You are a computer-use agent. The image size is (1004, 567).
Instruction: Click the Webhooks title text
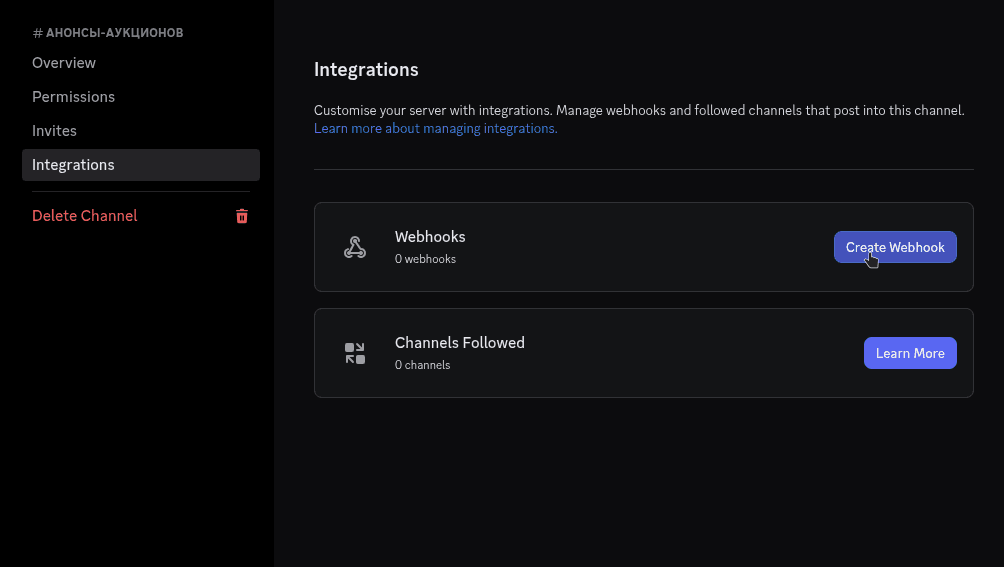(x=430, y=237)
